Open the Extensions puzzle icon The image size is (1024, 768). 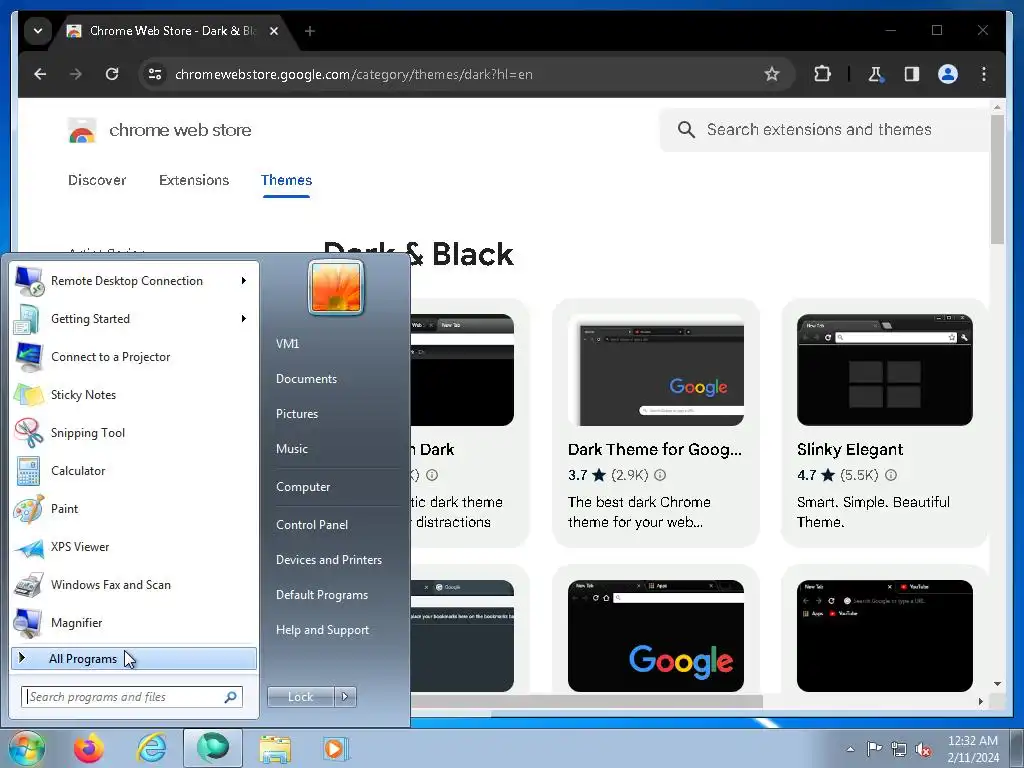[x=822, y=74]
